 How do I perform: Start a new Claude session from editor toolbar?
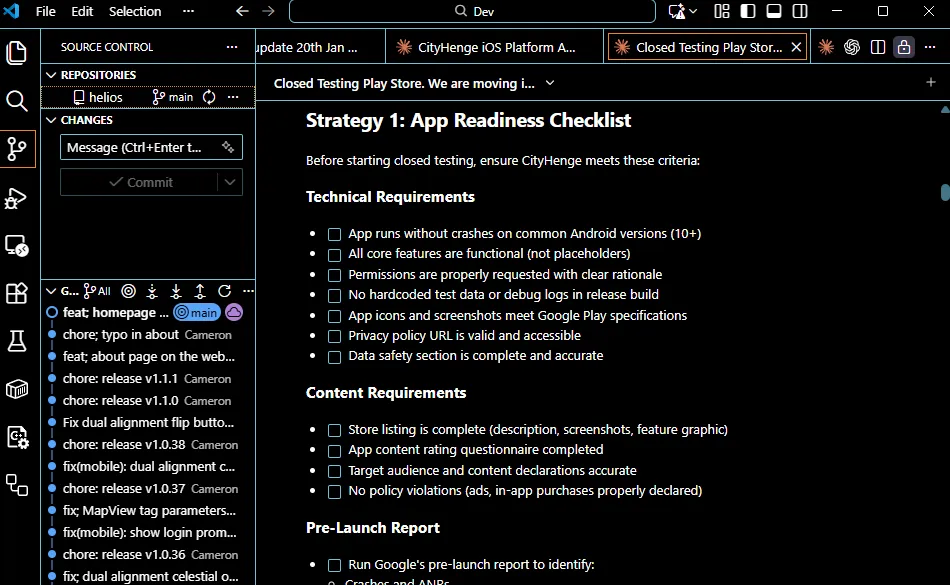[826, 47]
